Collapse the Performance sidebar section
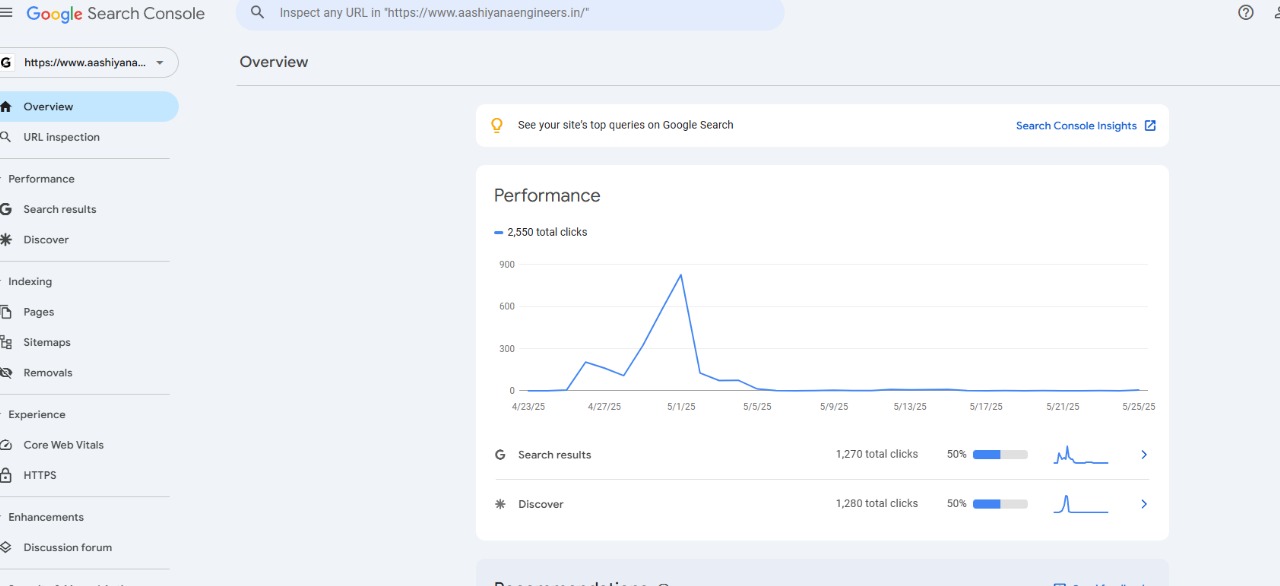1280x586 pixels. (x=41, y=179)
